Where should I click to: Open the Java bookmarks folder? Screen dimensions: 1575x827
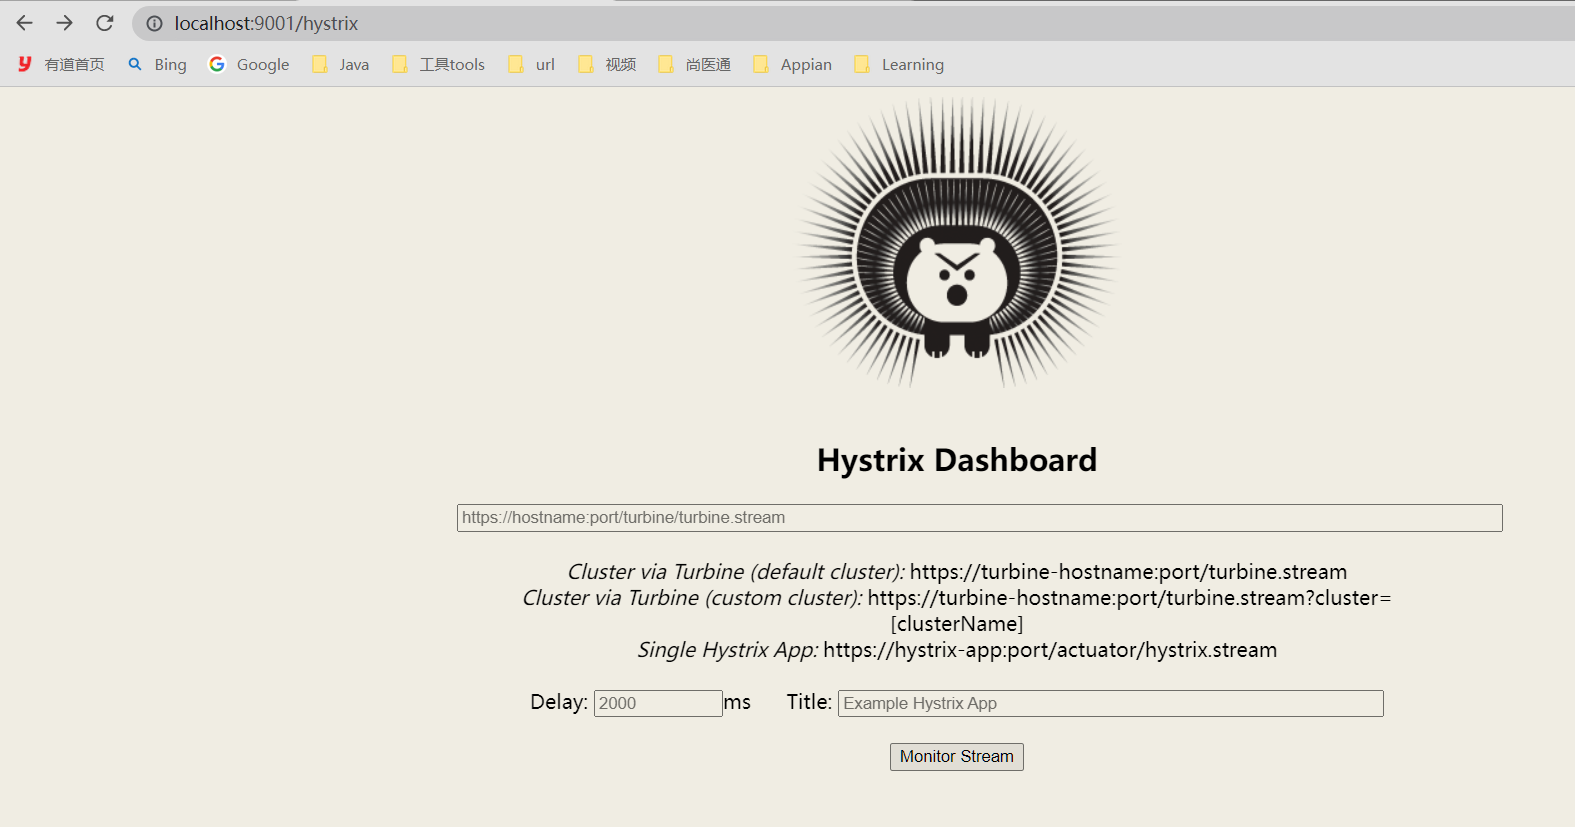point(341,64)
